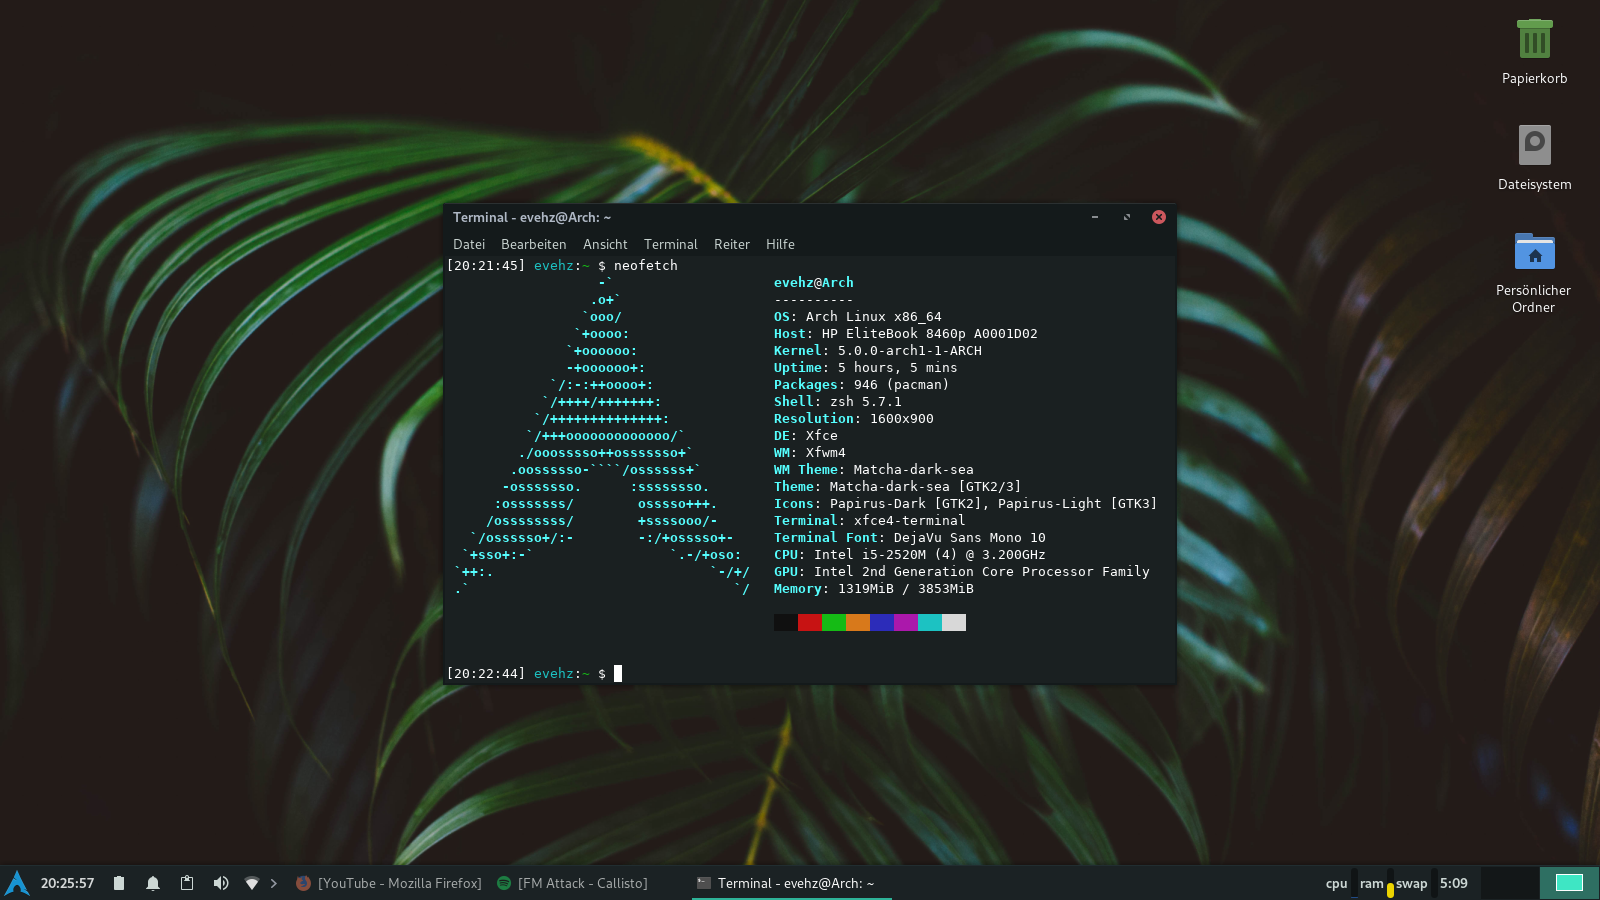Image resolution: width=1600 pixels, height=900 pixels.
Task: Click the Memory: 1319MiB / 3853MiB line
Action: 874,588
